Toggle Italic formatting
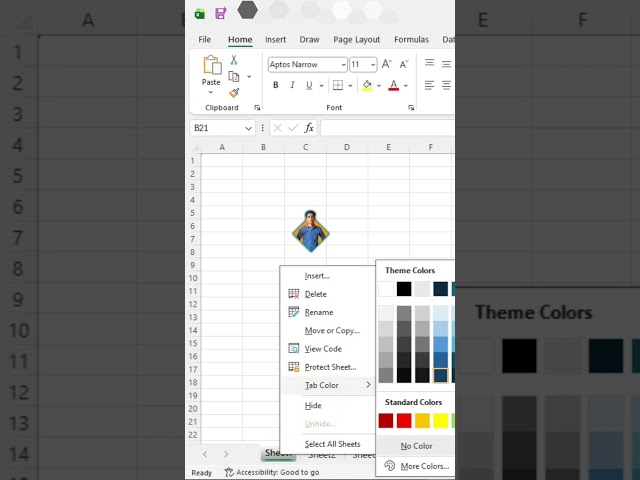The image size is (640, 480). pyautogui.click(x=292, y=85)
